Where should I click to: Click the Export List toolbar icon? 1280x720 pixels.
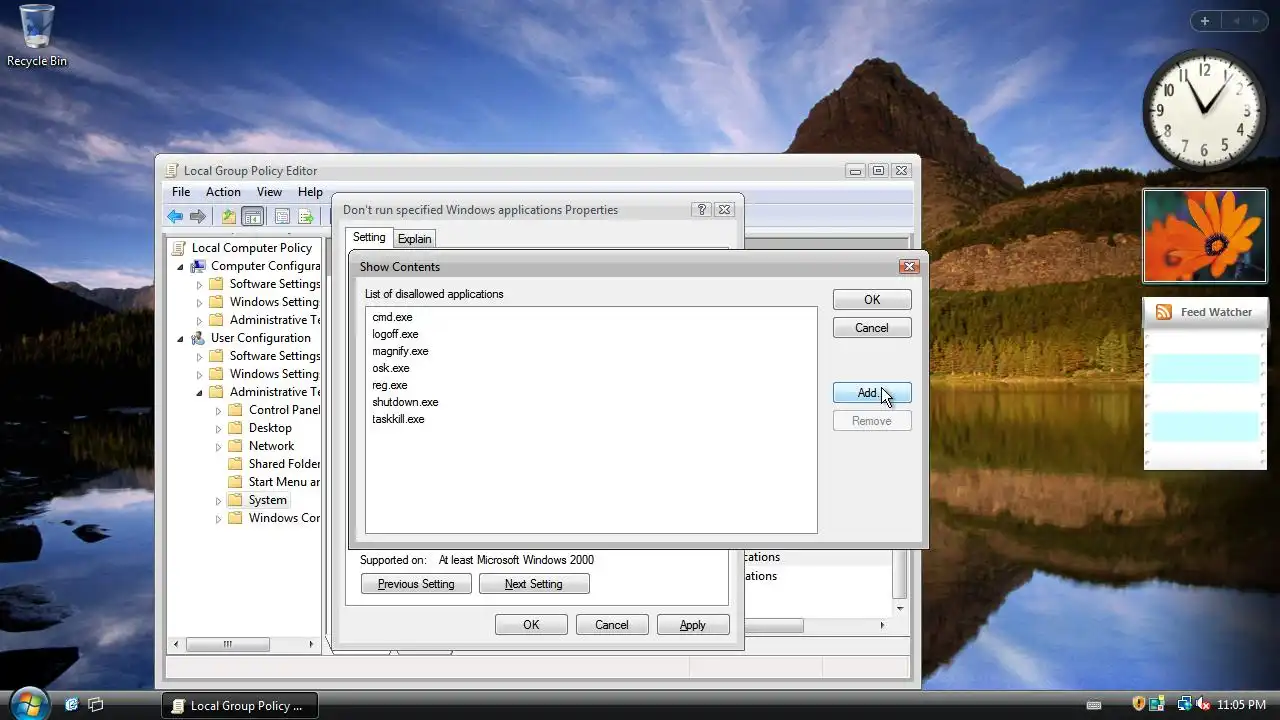(x=306, y=217)
